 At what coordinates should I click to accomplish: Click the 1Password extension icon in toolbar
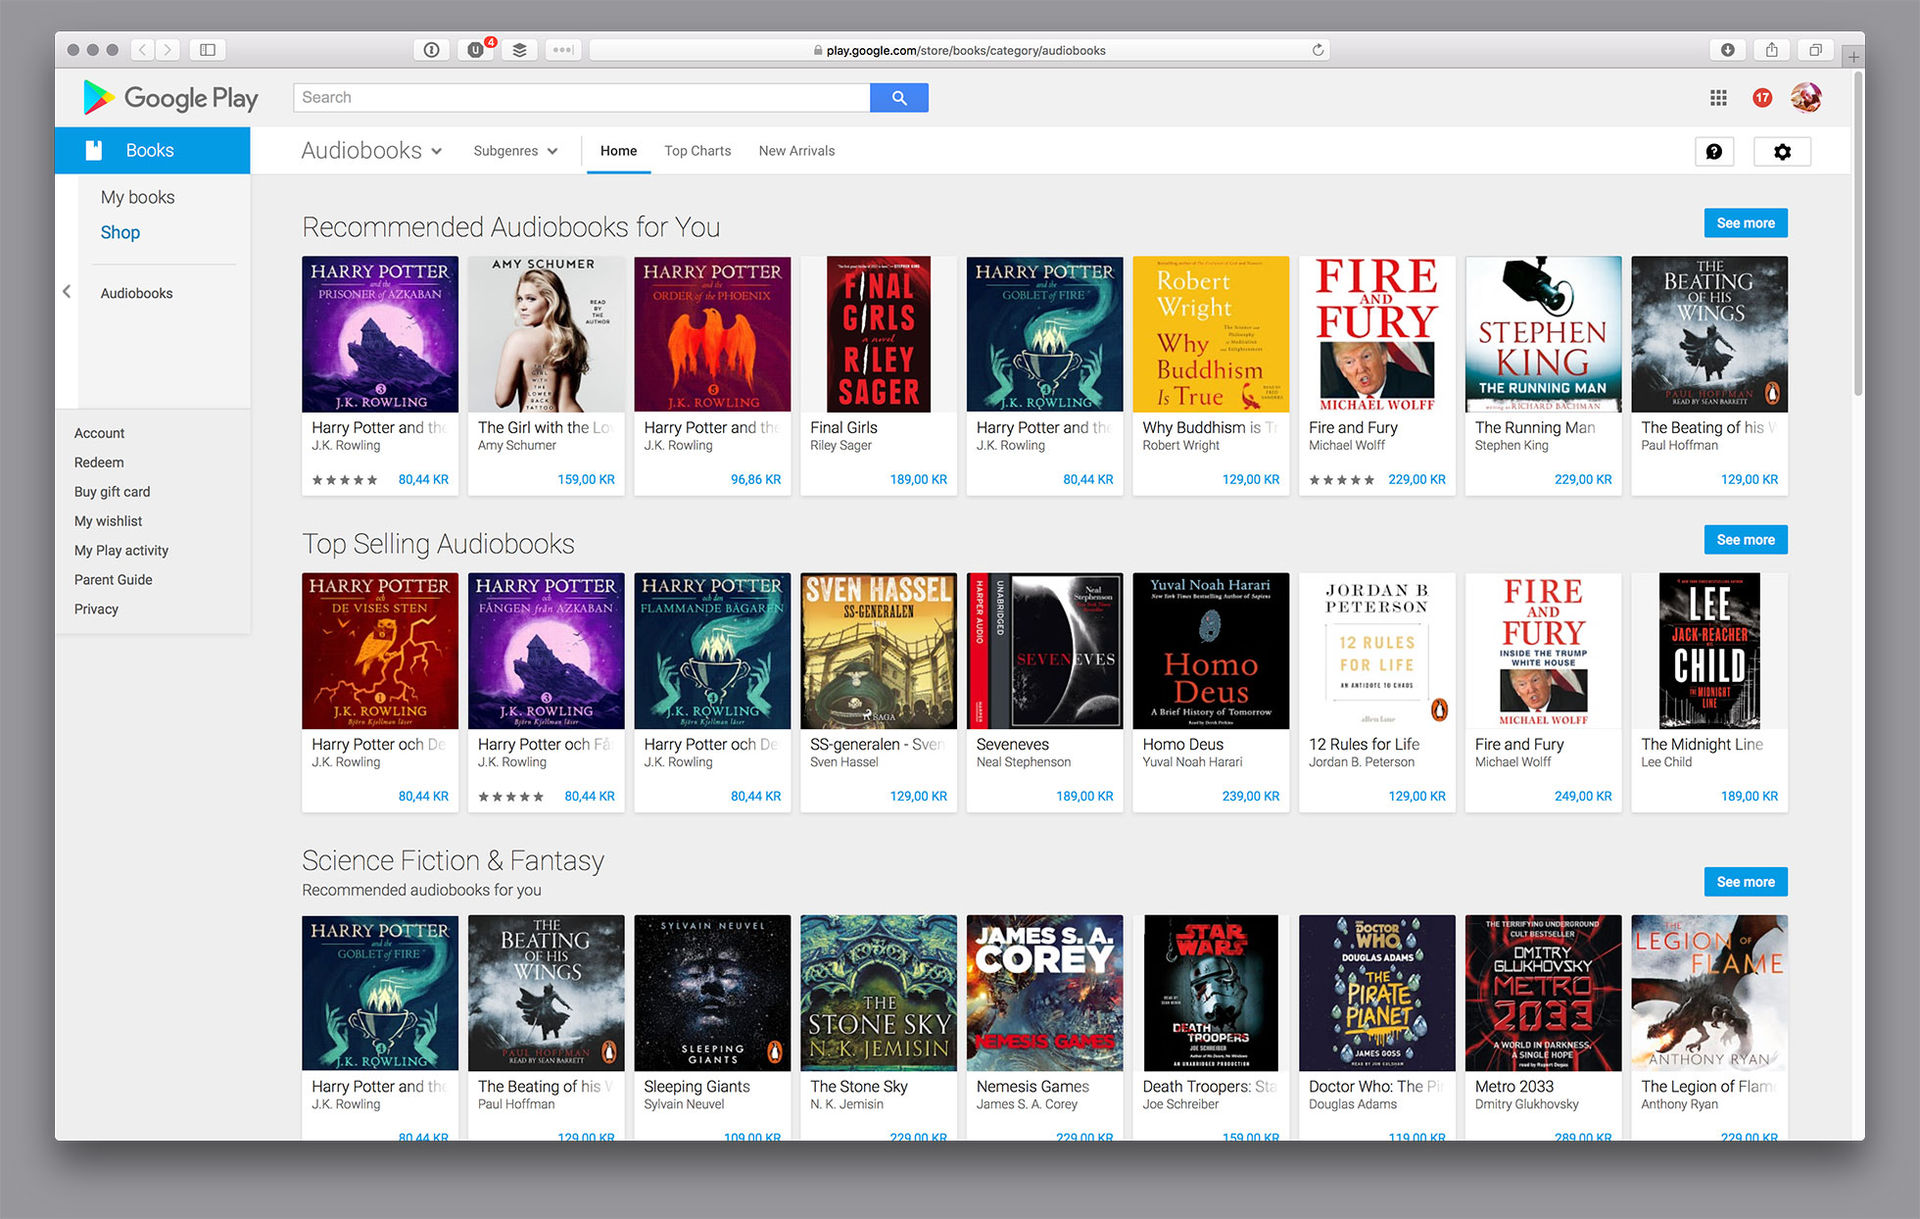pyautogui.click(x=431, y=49)
